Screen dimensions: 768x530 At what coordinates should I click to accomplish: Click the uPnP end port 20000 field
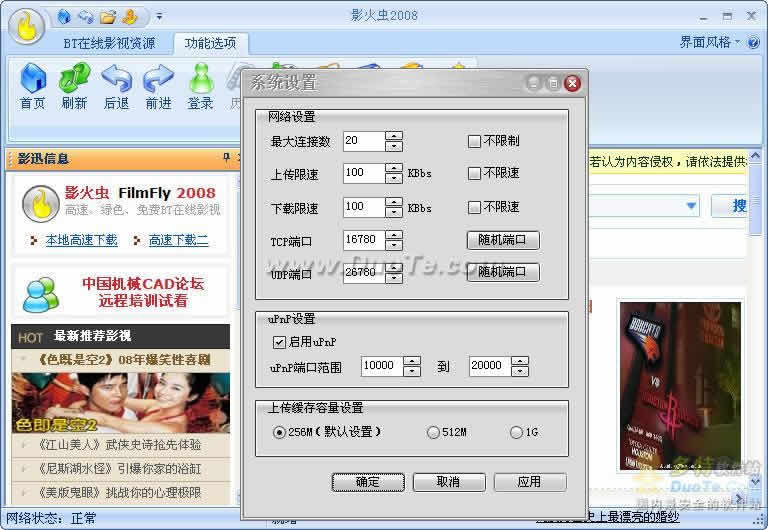(x=490, y=366)
